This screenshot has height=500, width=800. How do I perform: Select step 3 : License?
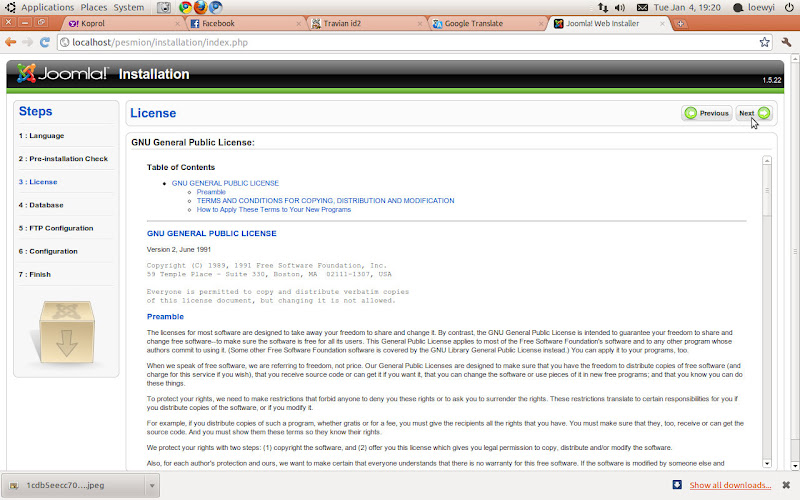[x=38, y=182]
